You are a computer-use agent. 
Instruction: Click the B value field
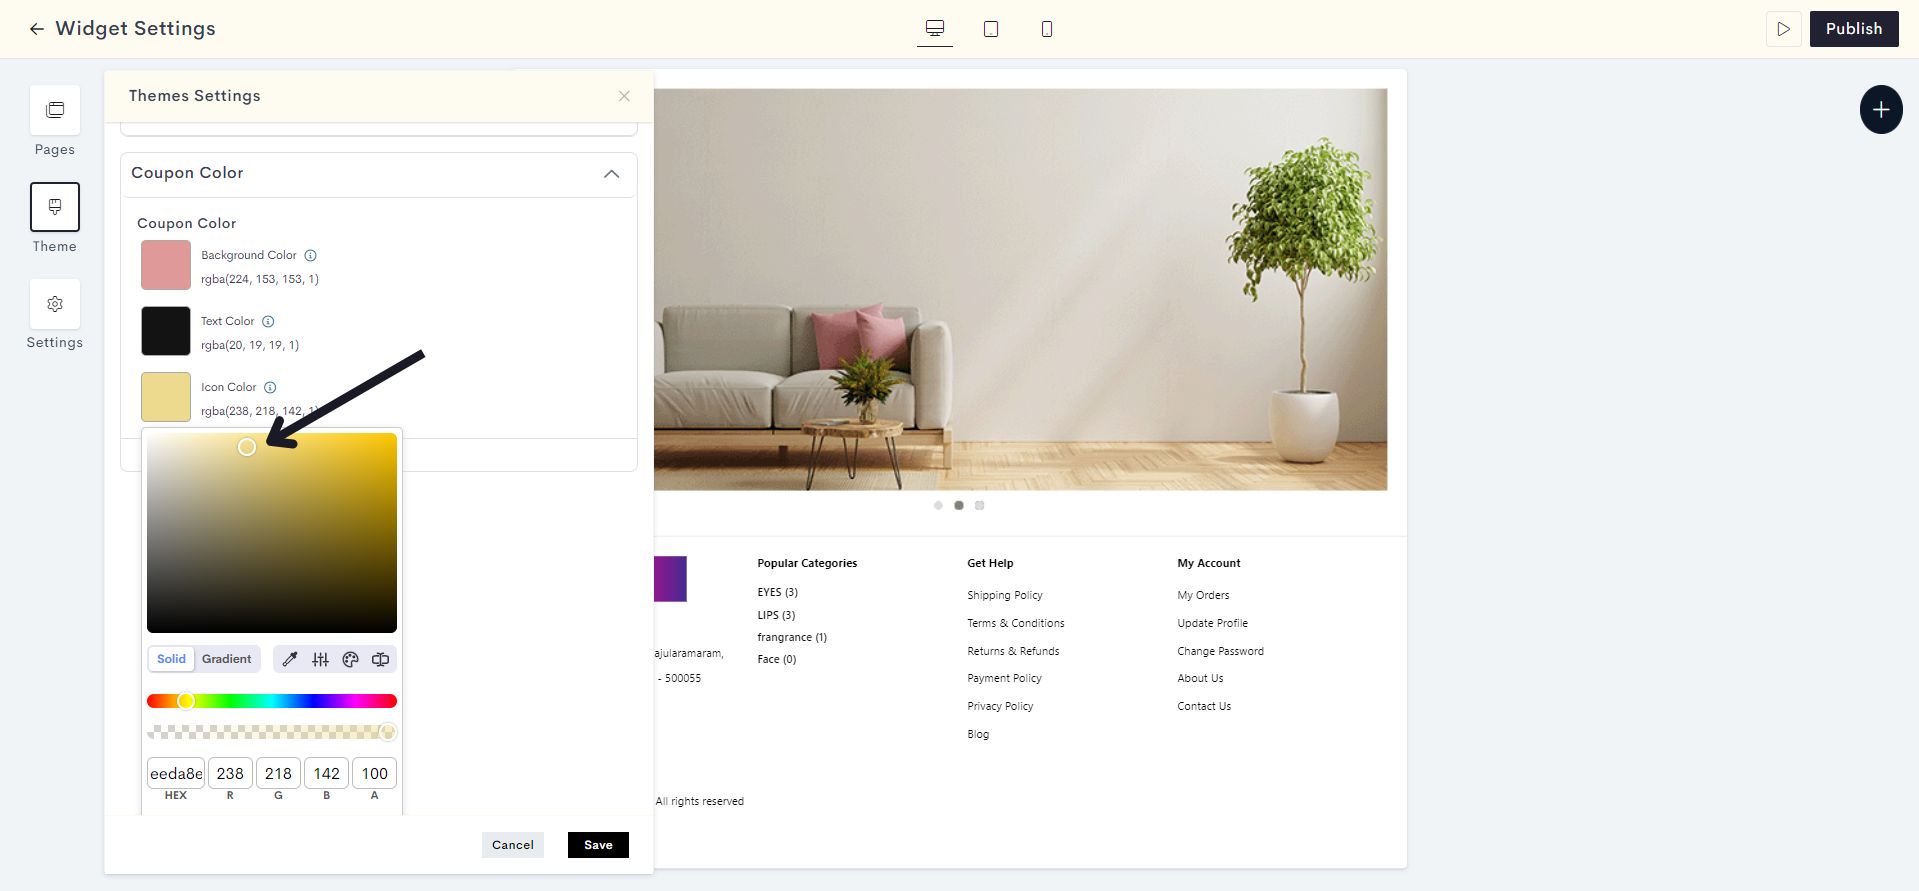tap(326, 773)
